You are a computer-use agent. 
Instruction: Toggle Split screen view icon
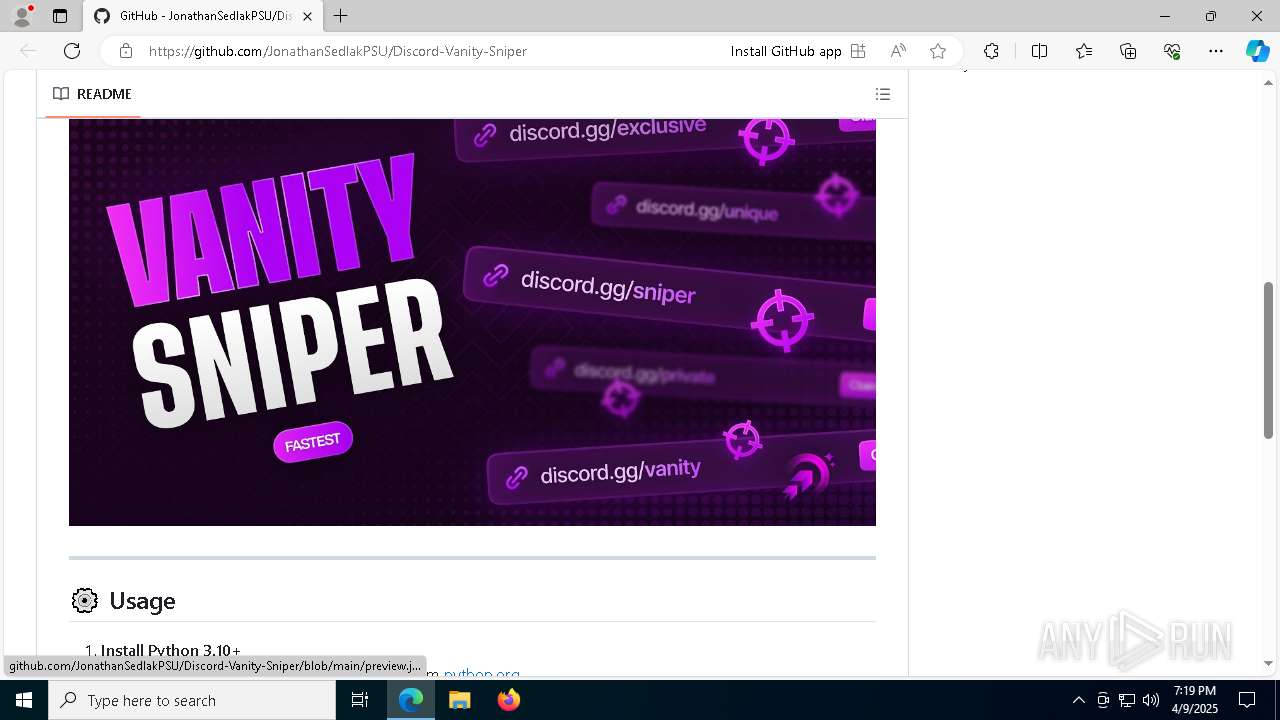click(1039, 51)
